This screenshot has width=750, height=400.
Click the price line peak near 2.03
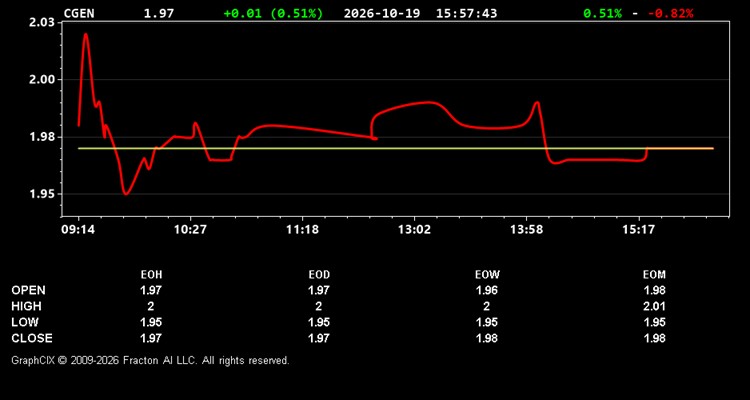pyautogui.click(x=86, y=34)
